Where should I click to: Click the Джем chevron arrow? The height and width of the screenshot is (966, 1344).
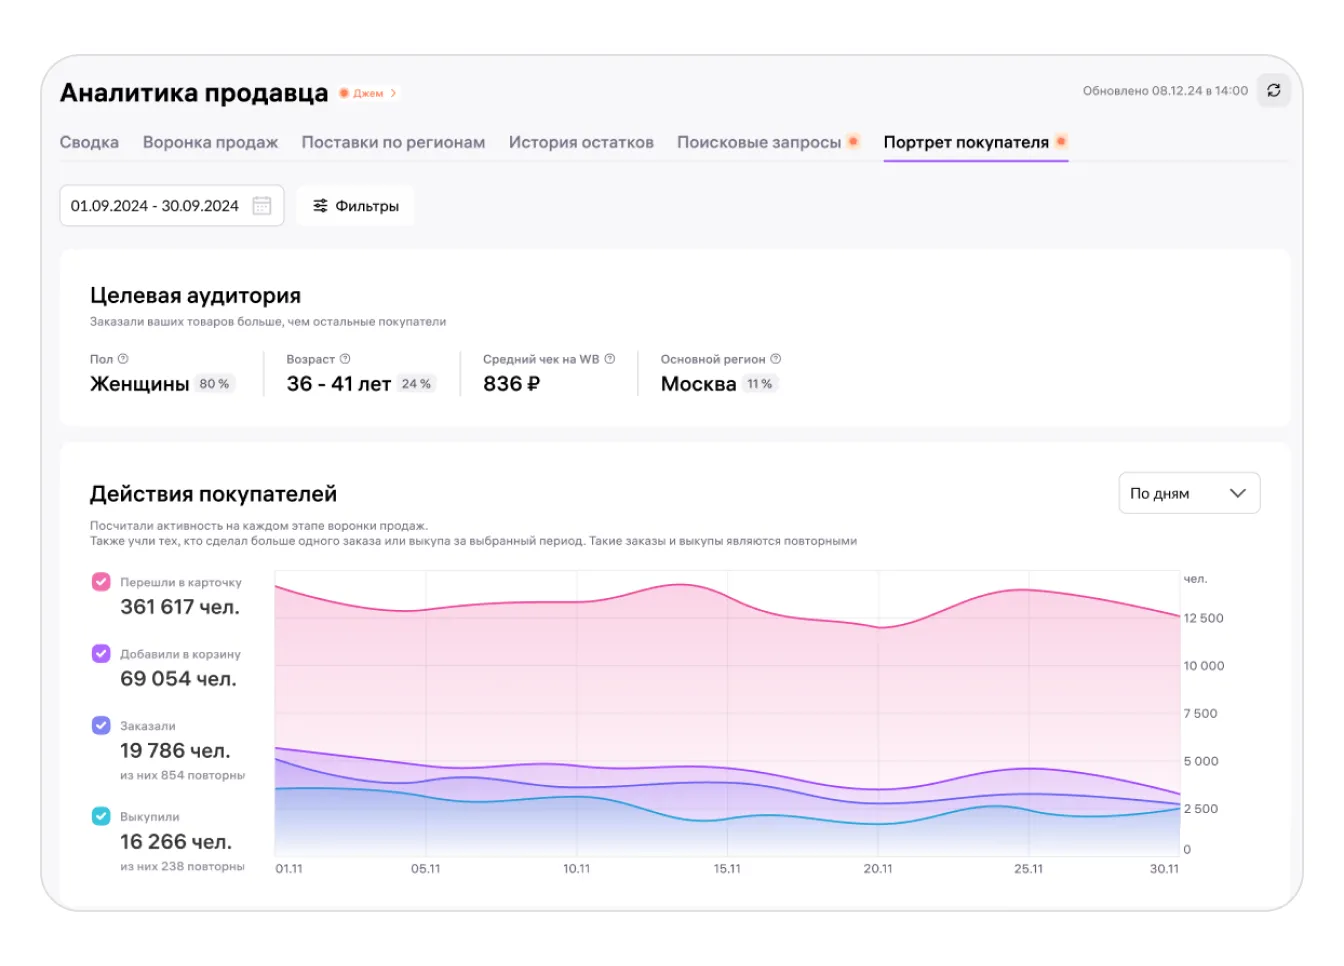(393, 93)
